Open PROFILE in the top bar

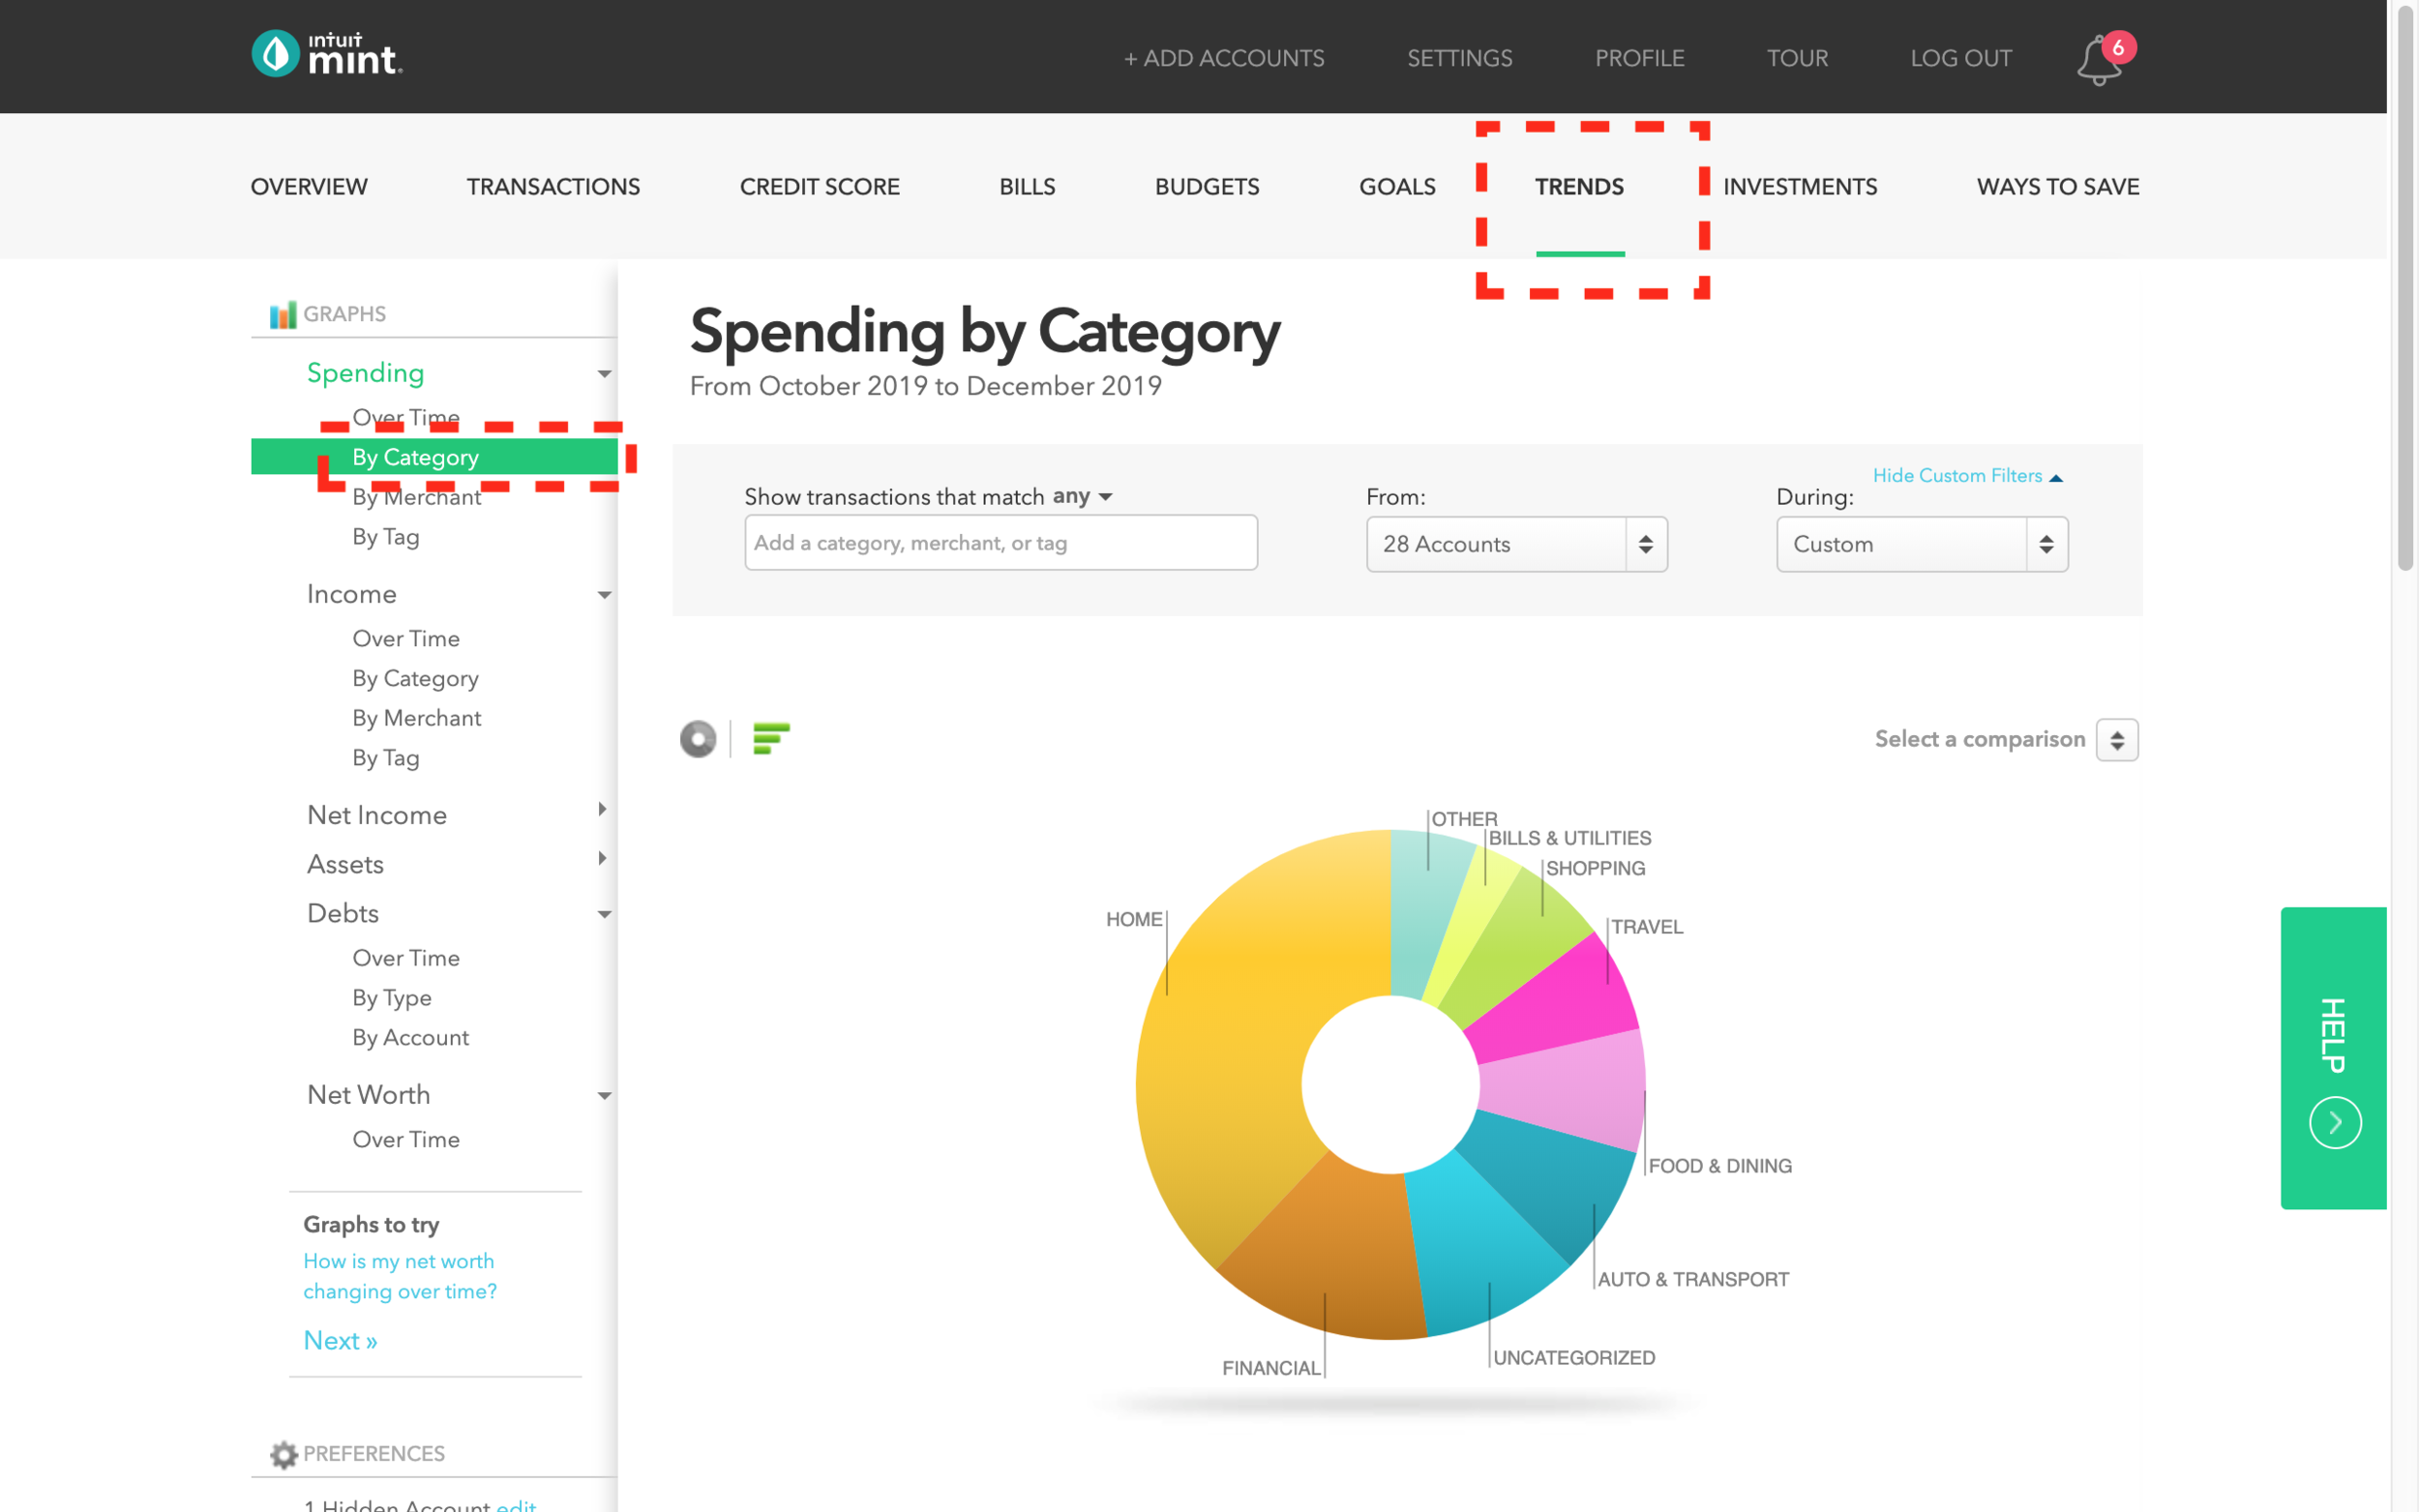coord(1639,58)
